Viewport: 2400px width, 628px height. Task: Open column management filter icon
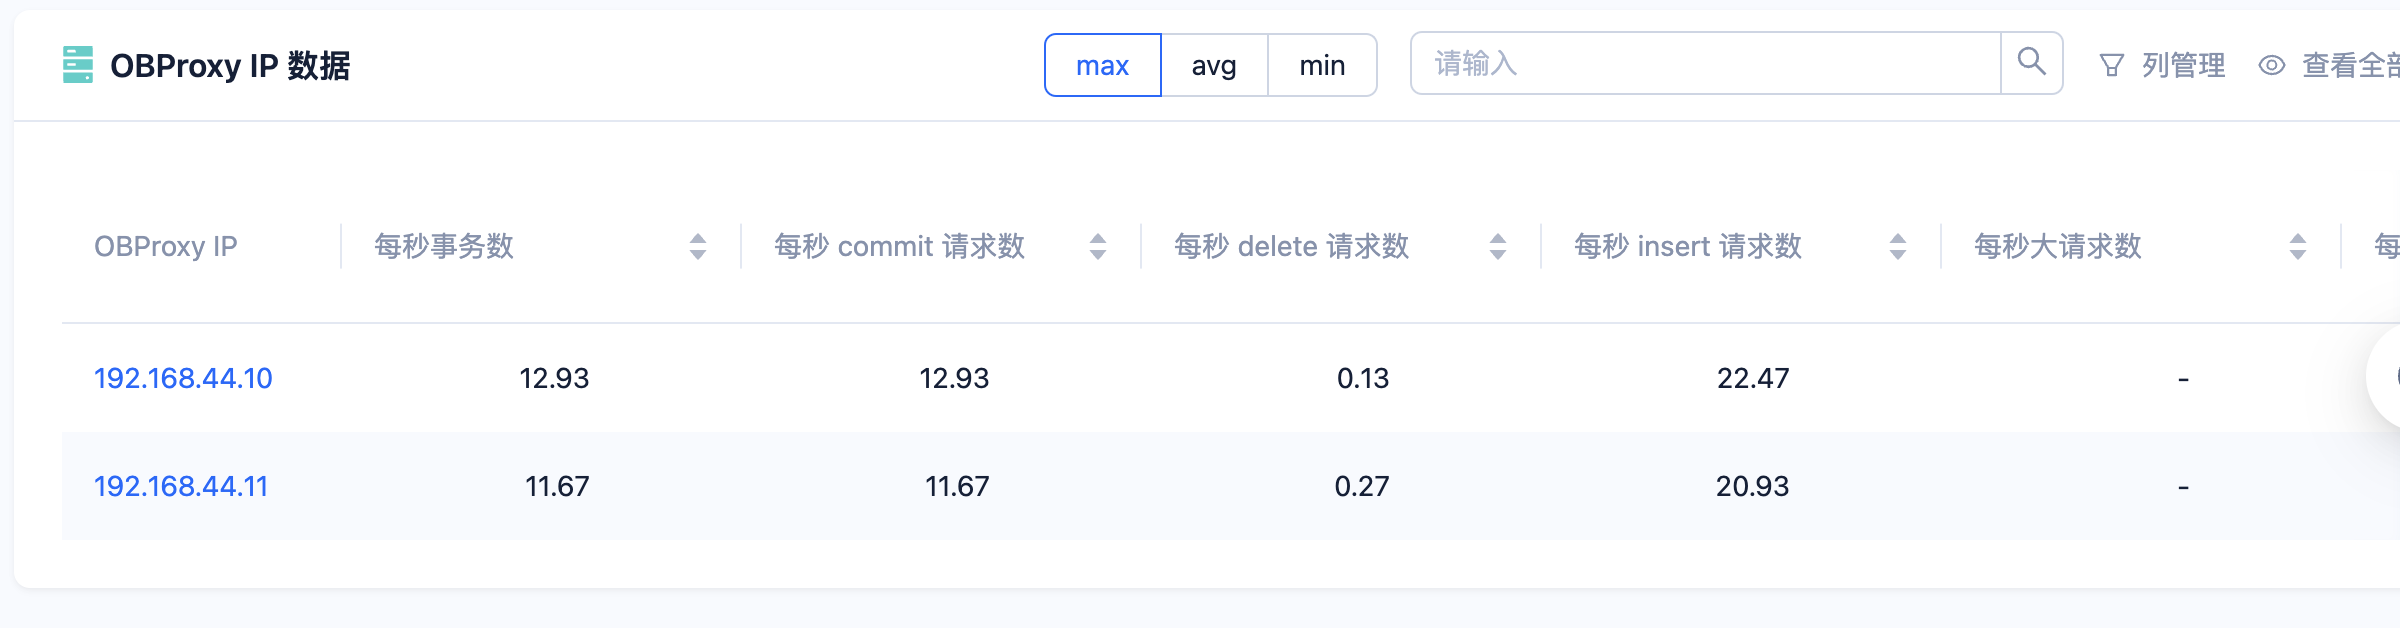click(x=2111, y=66)
